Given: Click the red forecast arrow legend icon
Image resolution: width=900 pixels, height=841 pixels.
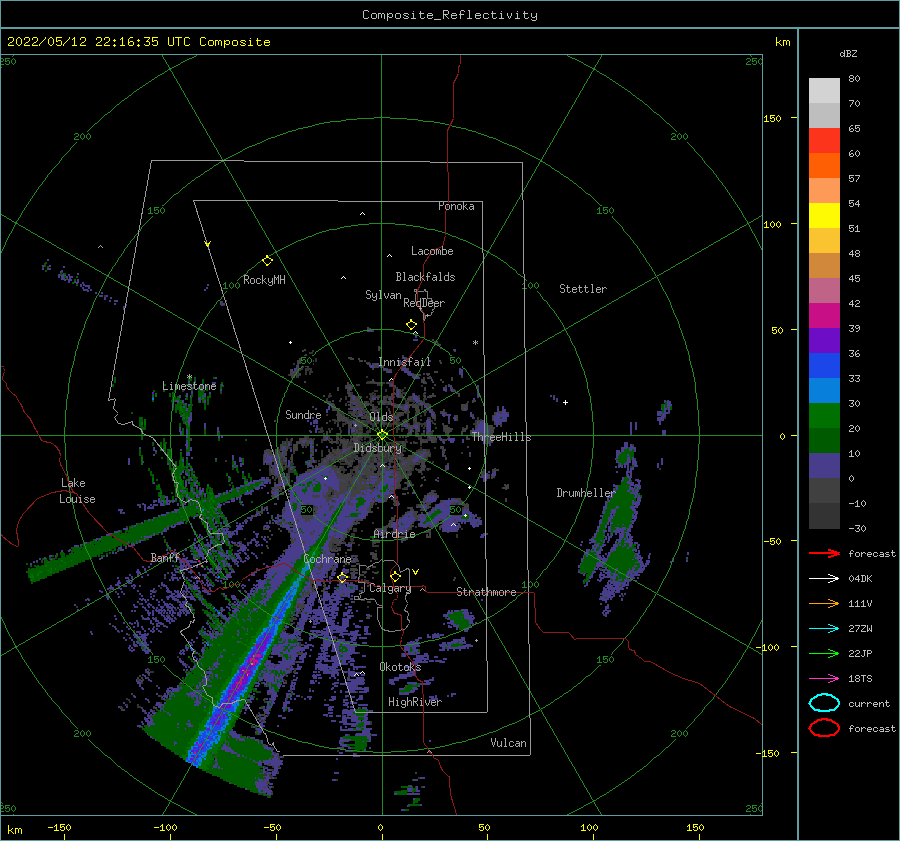Looking at the screenshot, I should point(824,553).
